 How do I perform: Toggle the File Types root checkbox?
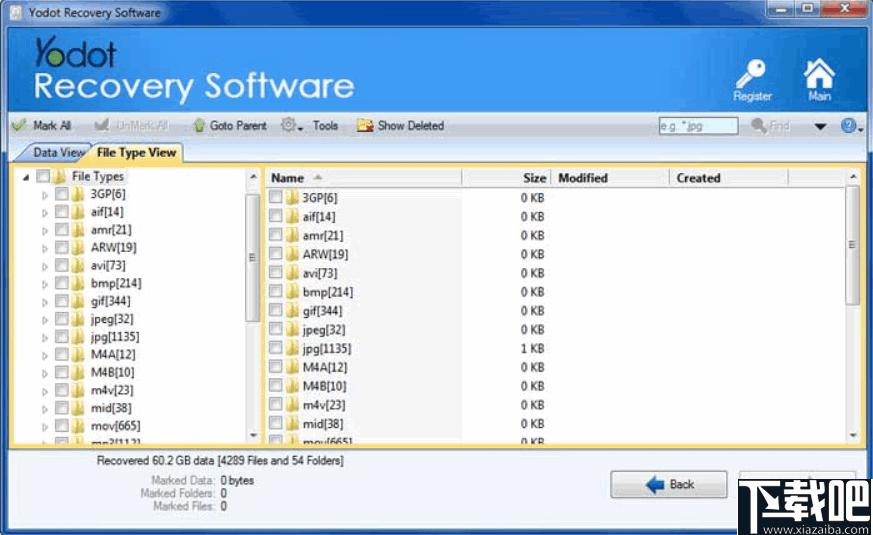pyautogui.click(x=43, y=177)
